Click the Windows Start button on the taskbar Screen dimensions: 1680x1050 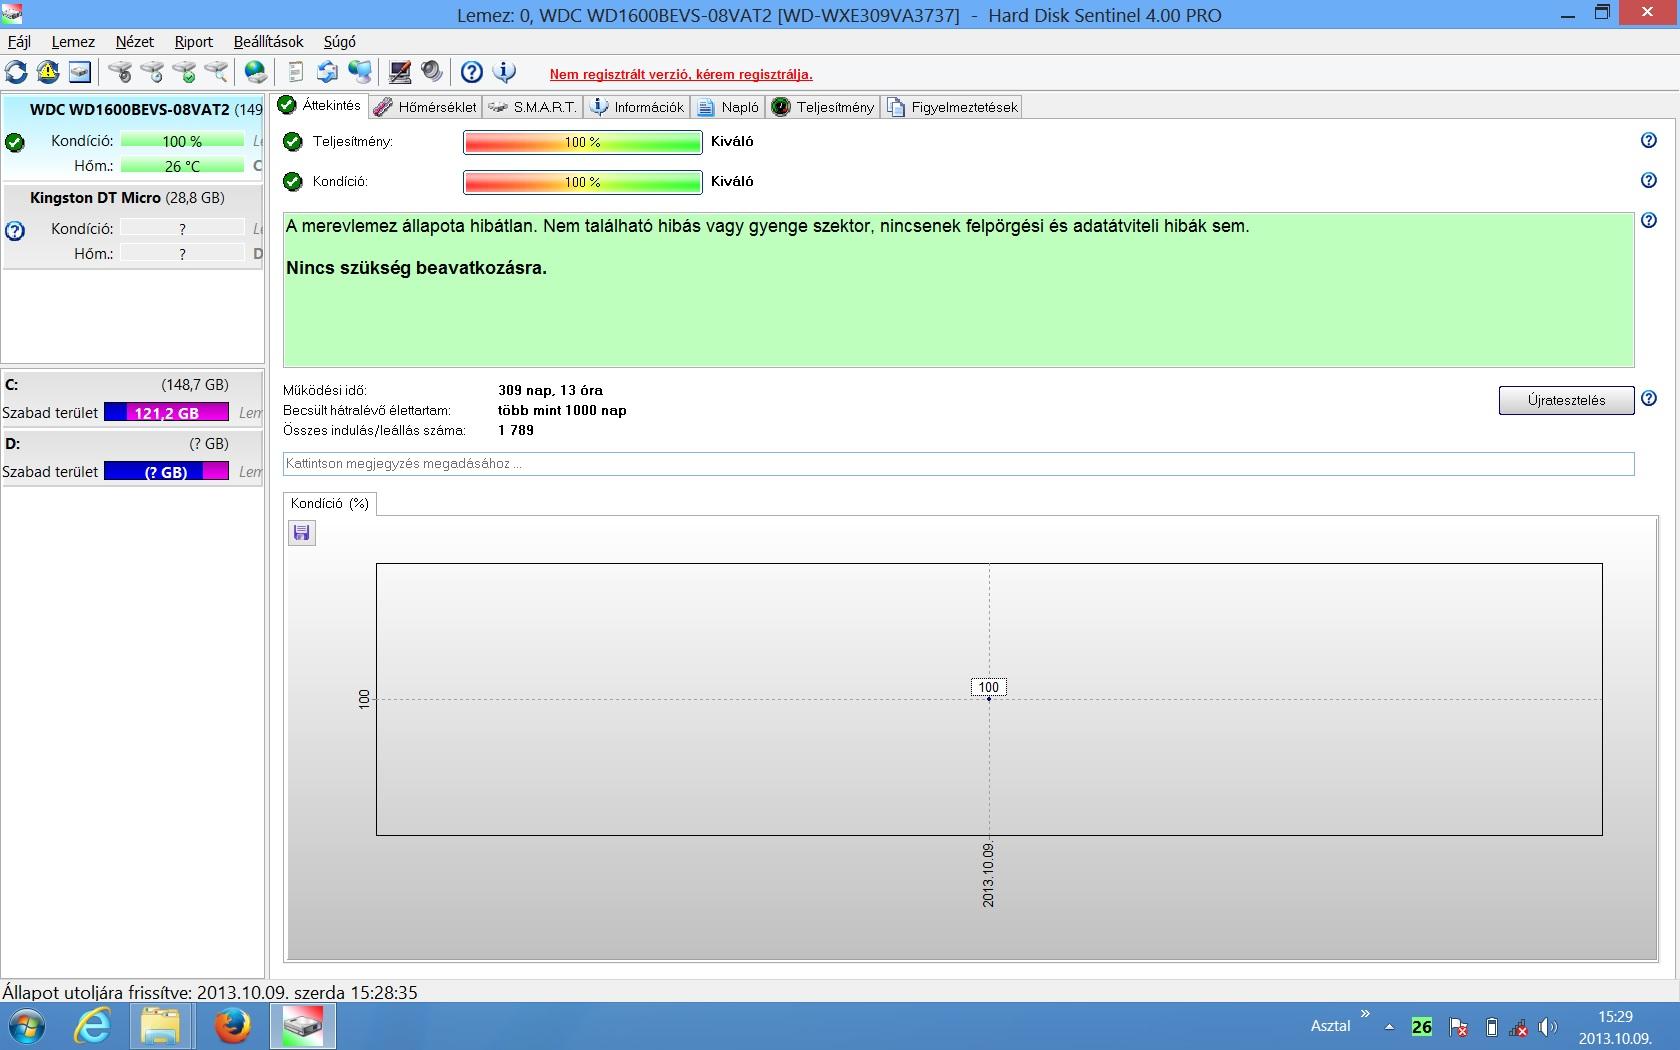pyautogui.click(x=26, y=1027)
